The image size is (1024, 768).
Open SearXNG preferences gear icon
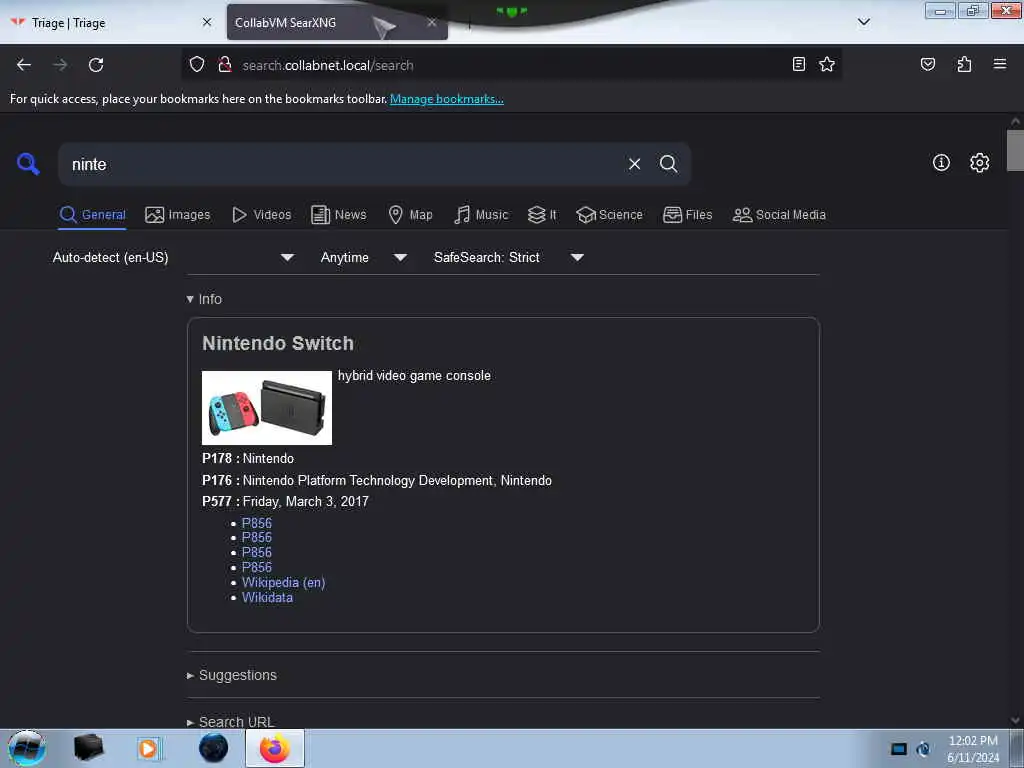coord(979,163)
